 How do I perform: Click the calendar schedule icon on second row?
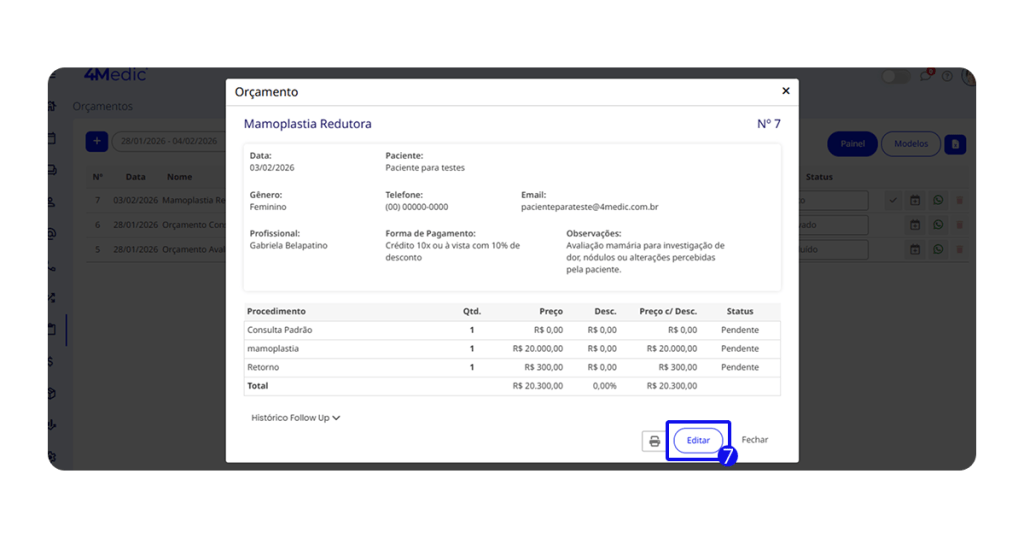click(915, 225)
